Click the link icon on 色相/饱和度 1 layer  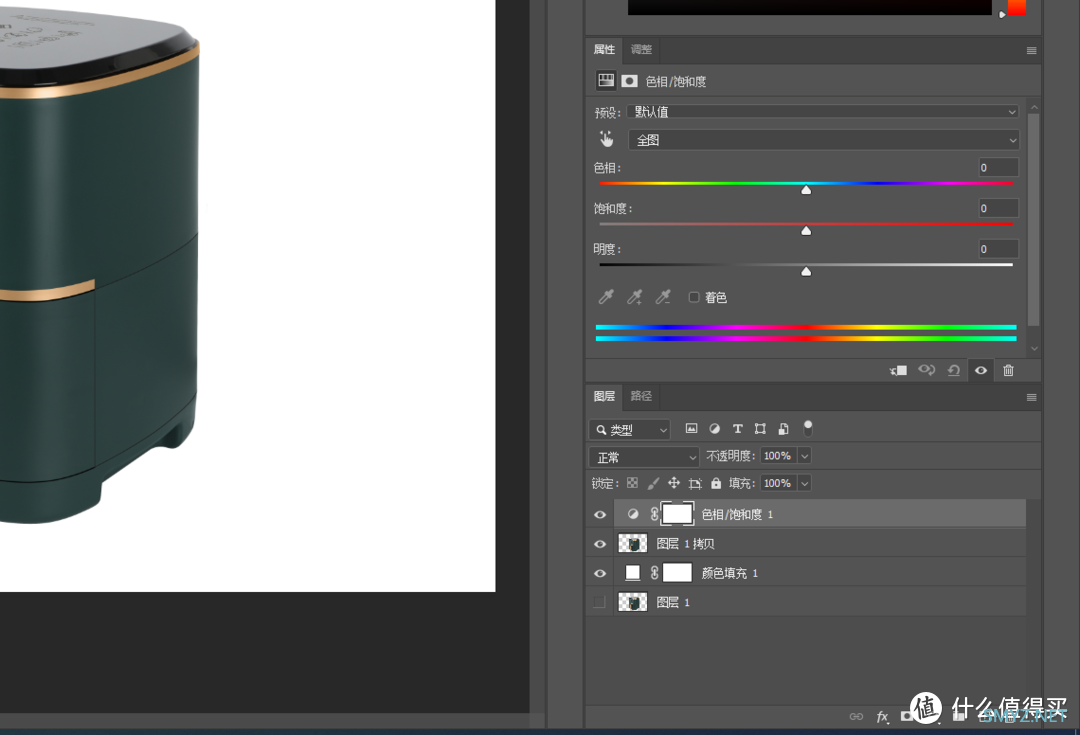tap(654, 514)
